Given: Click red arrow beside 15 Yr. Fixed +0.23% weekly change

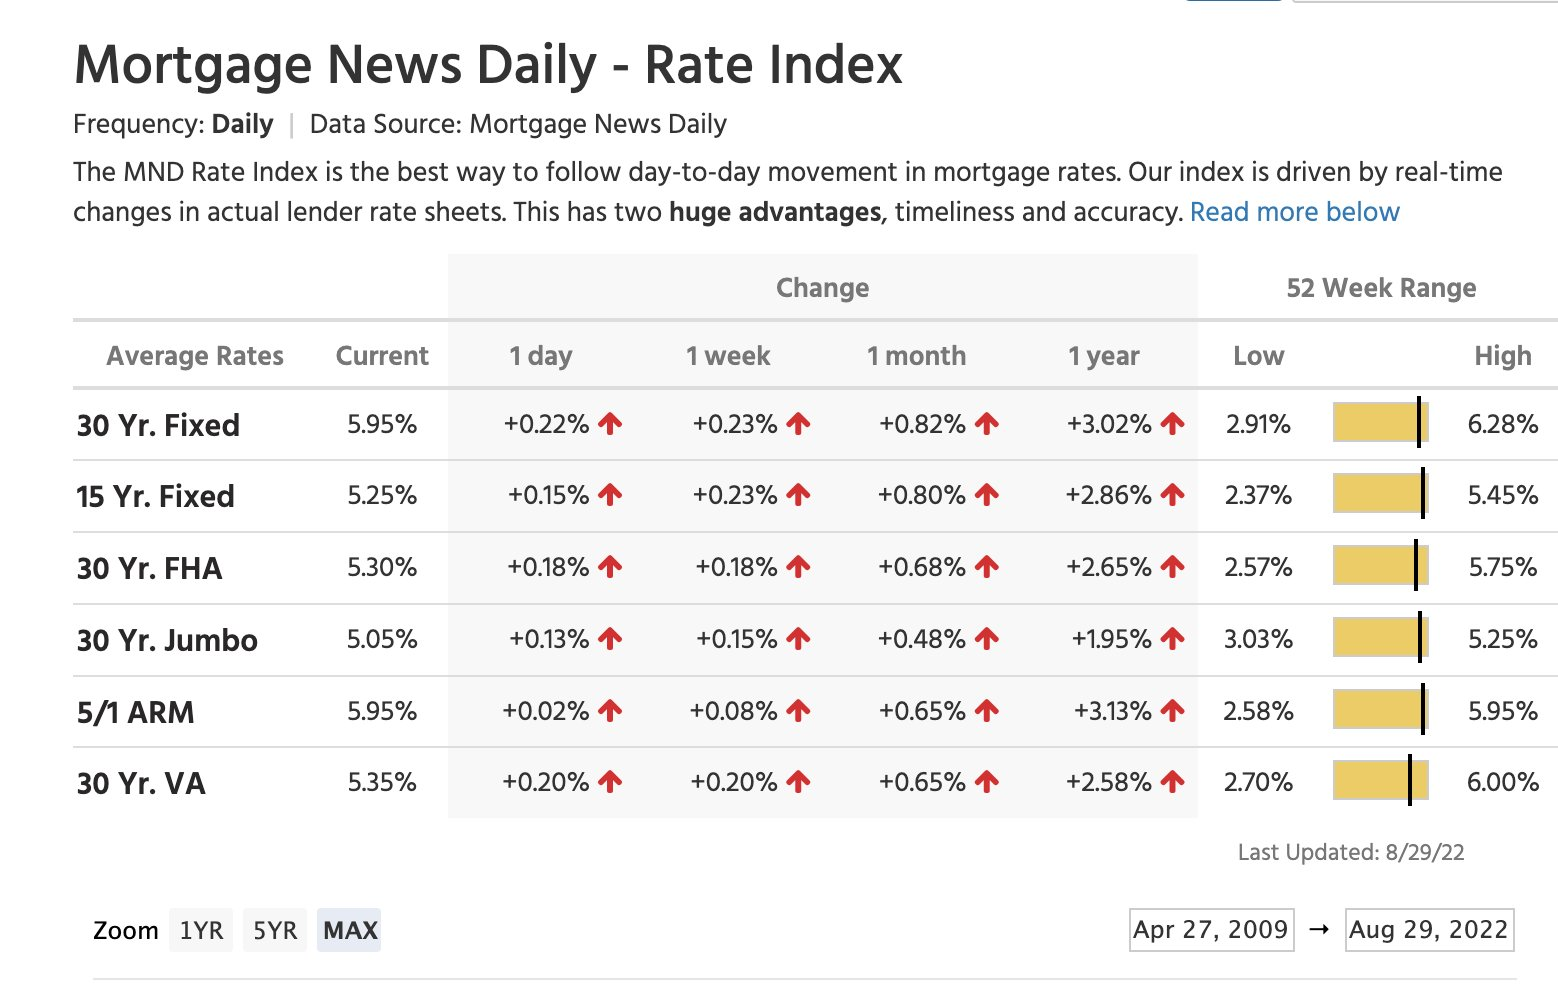Looking at the screenshot, I should (x=798, y=495).
